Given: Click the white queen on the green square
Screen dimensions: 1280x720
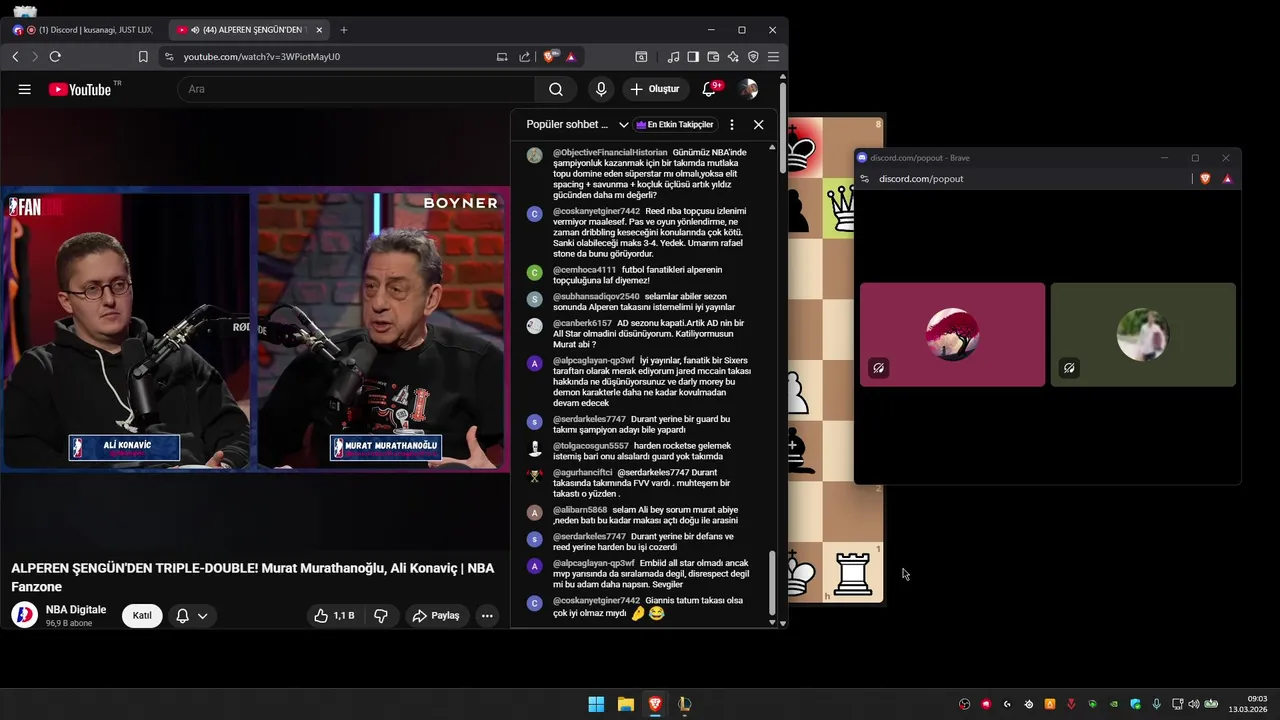Looking at the screenshot, I should click(x=843, y=208).
